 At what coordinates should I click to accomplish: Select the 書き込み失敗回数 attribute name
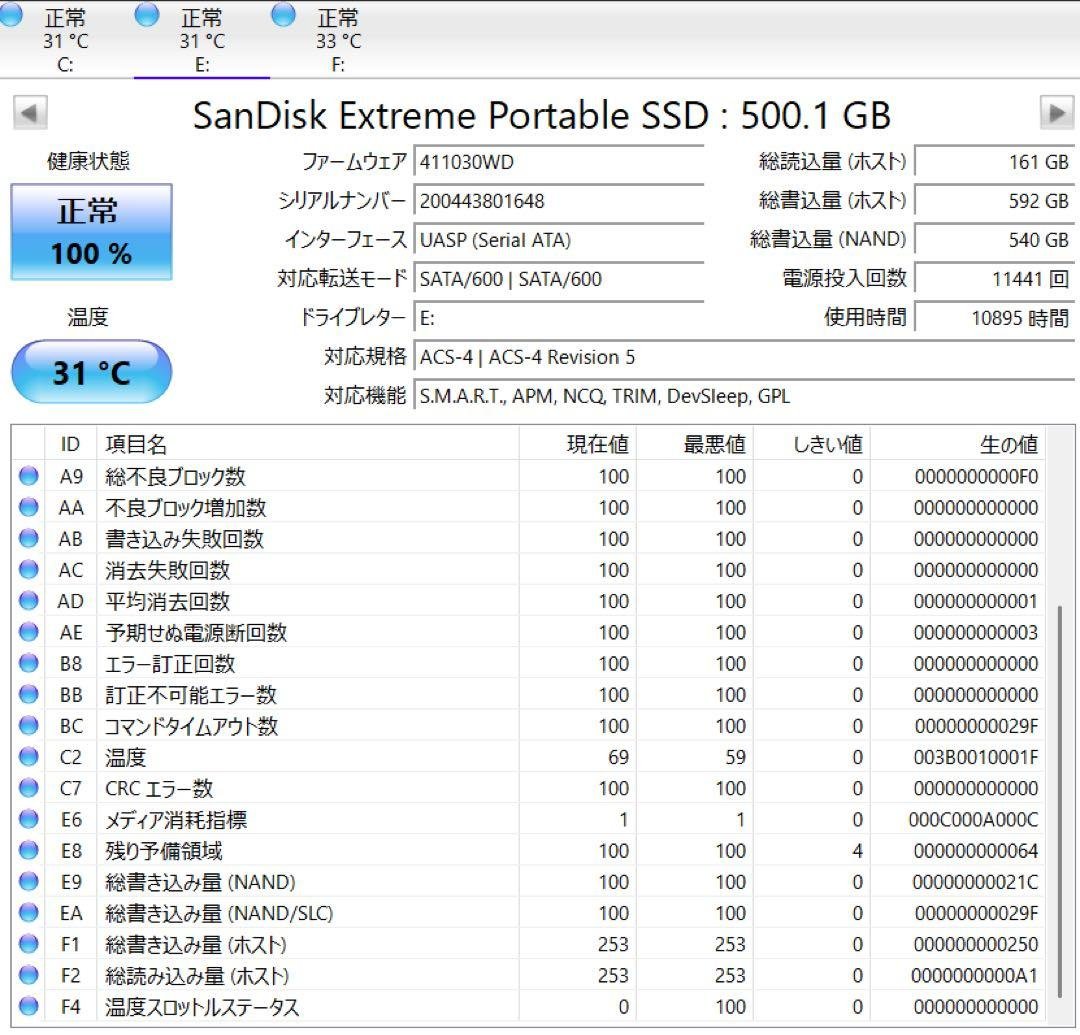click(x=184, y=539)
